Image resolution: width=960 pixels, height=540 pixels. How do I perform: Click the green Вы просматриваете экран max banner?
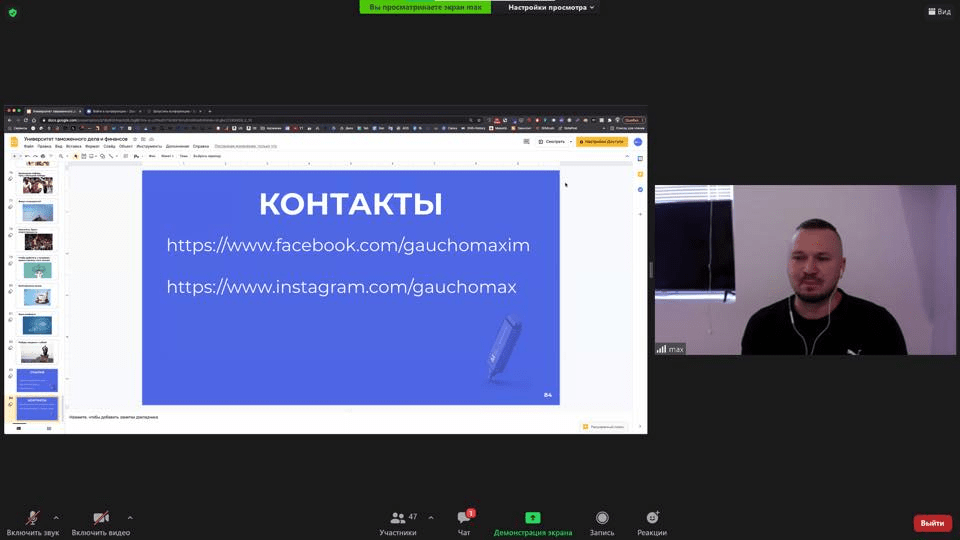coord(425,7)
